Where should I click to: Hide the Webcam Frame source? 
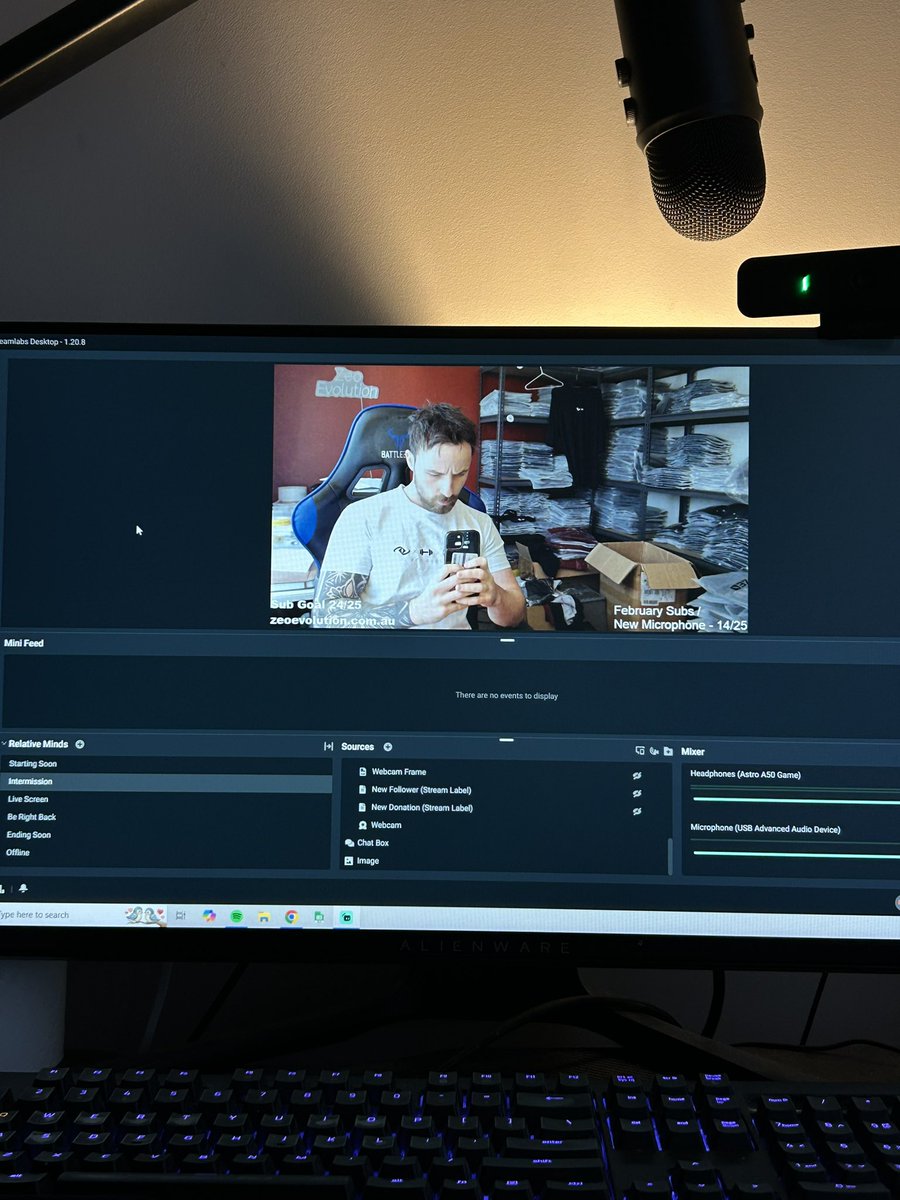[x=637, y=773]
